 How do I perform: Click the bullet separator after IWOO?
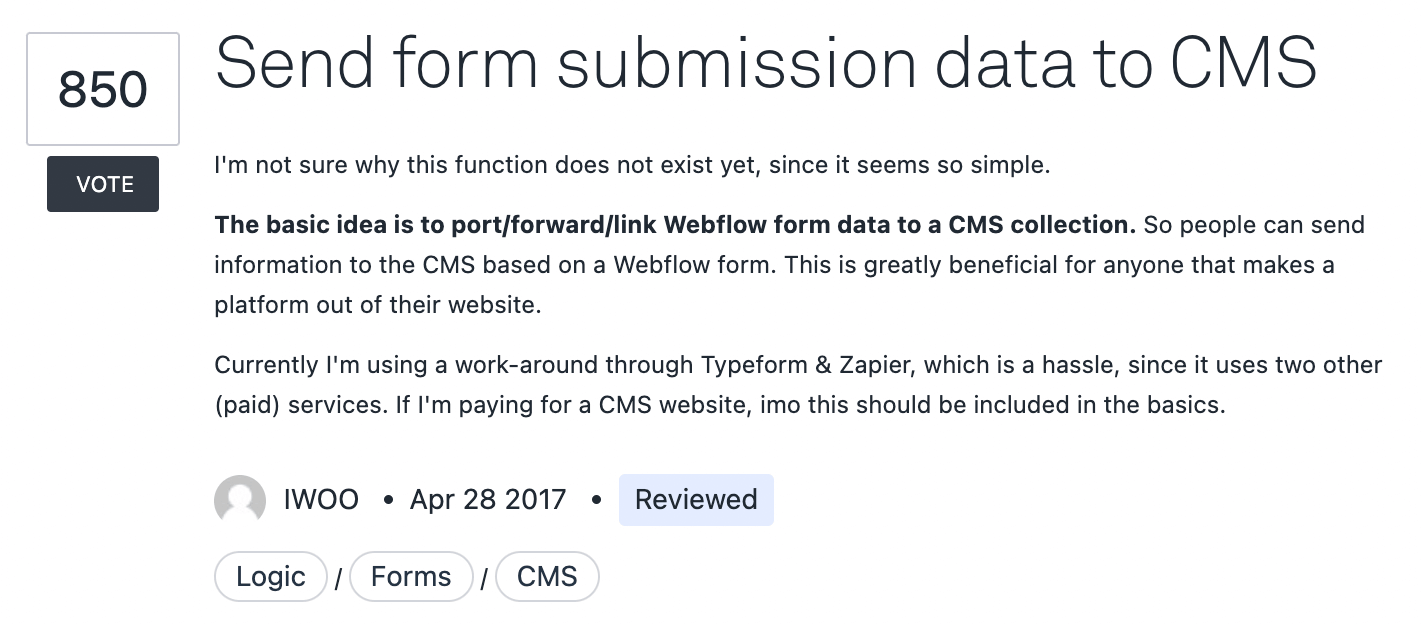(387, 500)
